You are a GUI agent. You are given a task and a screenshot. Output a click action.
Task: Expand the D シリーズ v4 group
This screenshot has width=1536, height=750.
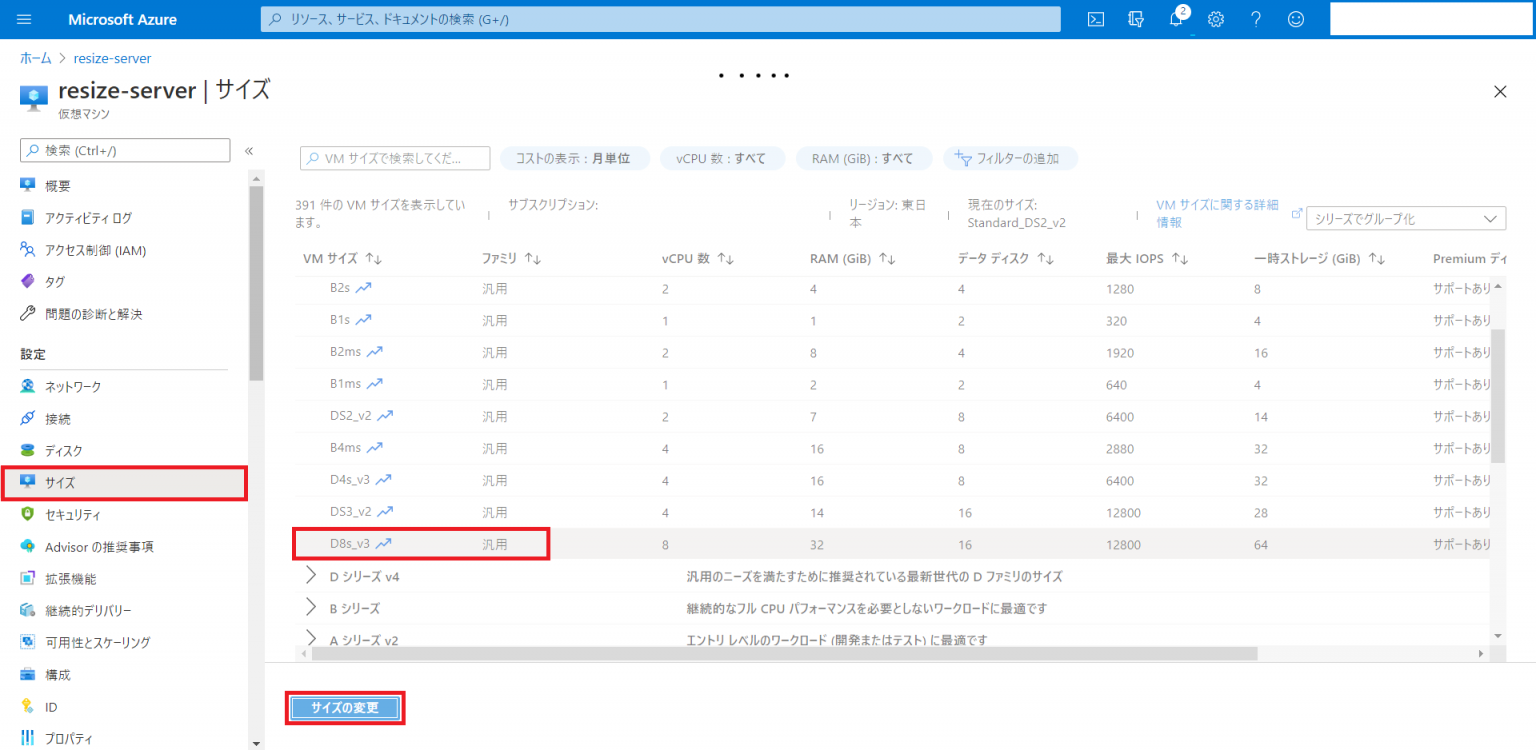click(x=312, y=576)
